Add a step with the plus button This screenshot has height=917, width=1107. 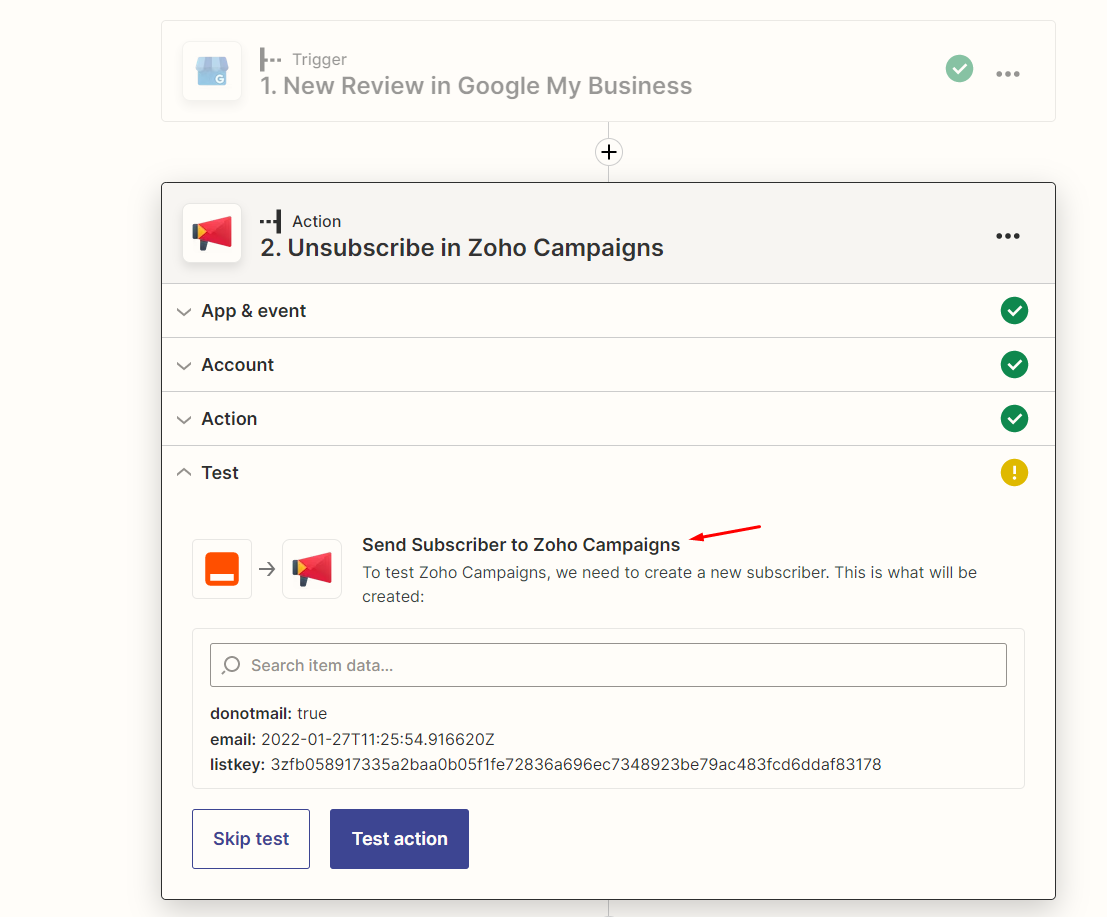coord(609,152)
